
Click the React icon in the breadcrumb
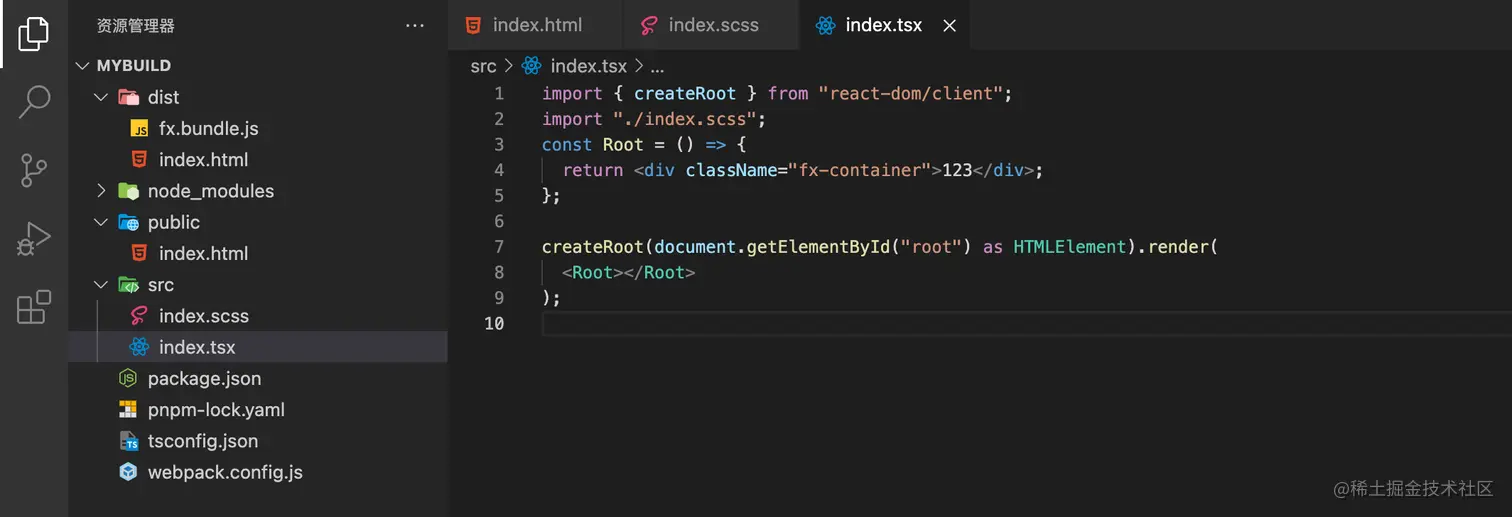531,66
